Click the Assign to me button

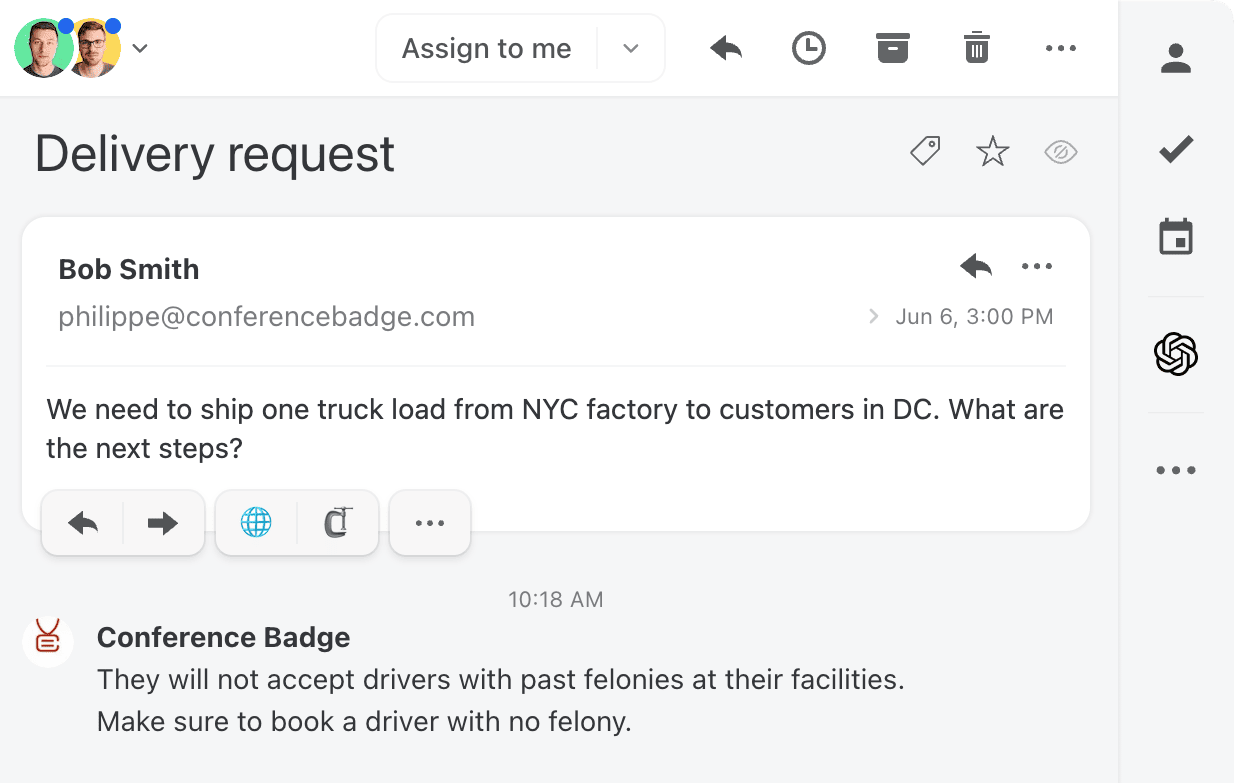click(487, 47)
